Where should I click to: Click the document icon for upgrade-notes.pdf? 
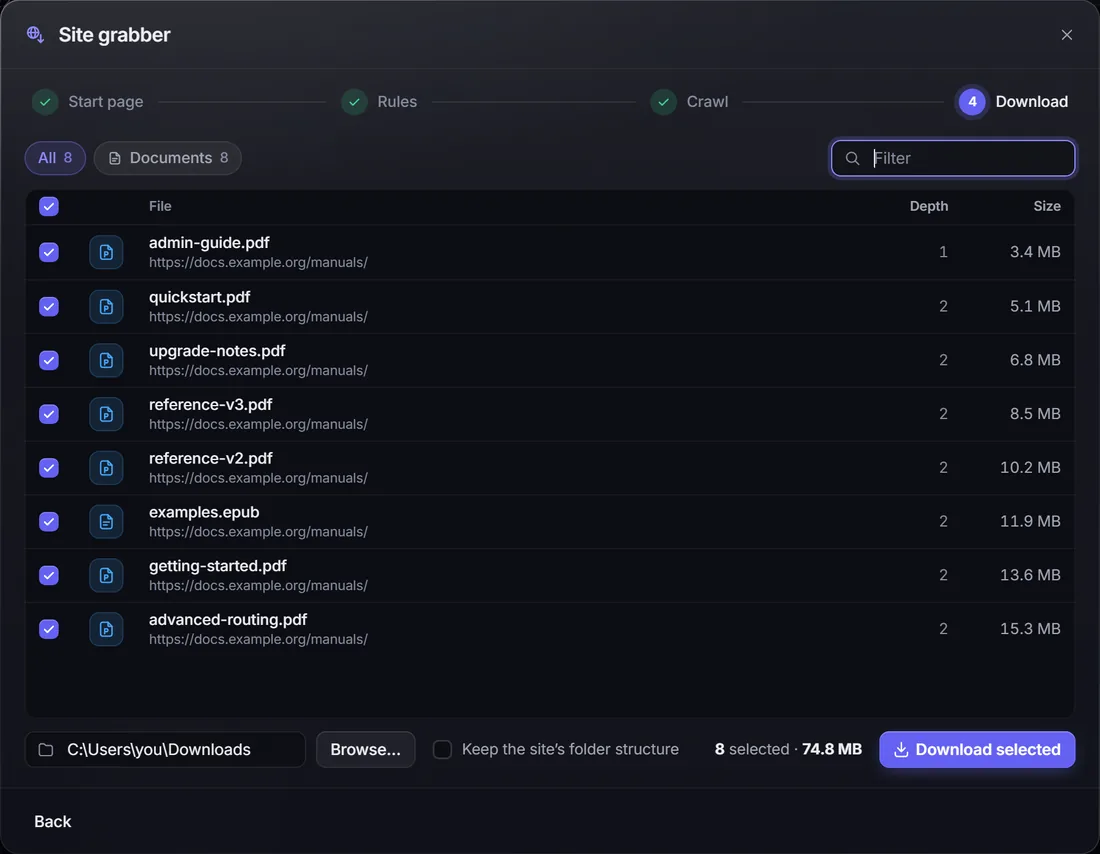pos(106,361)
